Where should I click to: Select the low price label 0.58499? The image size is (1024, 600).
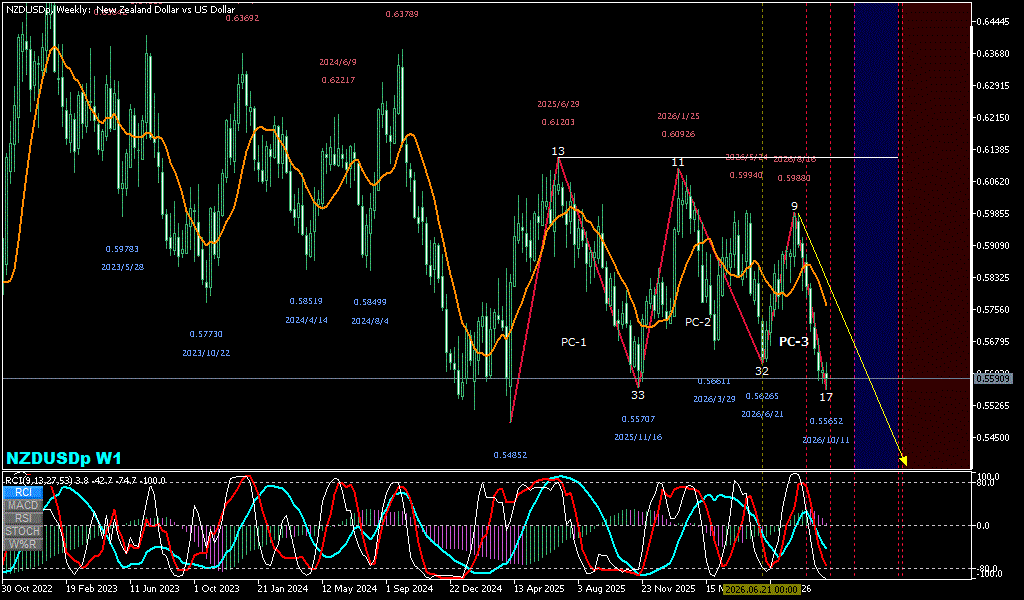click(x=370, y=302)
